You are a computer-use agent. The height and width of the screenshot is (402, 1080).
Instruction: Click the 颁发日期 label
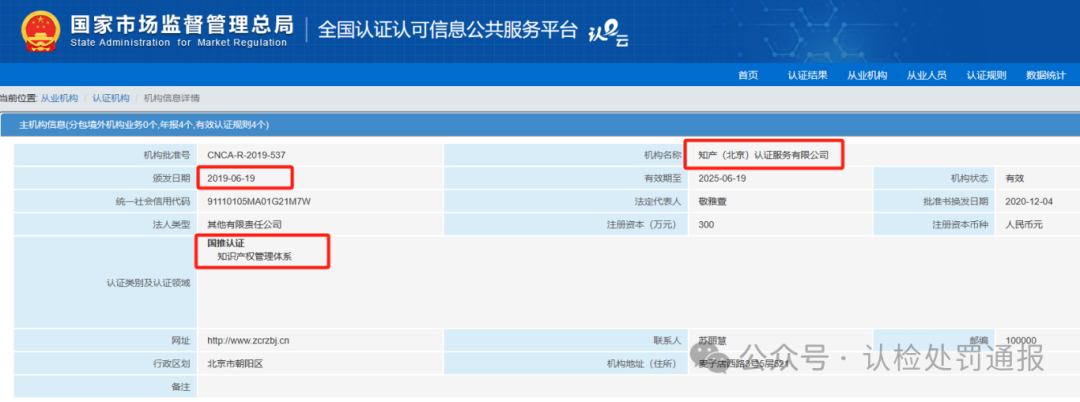tap(171, 178)
